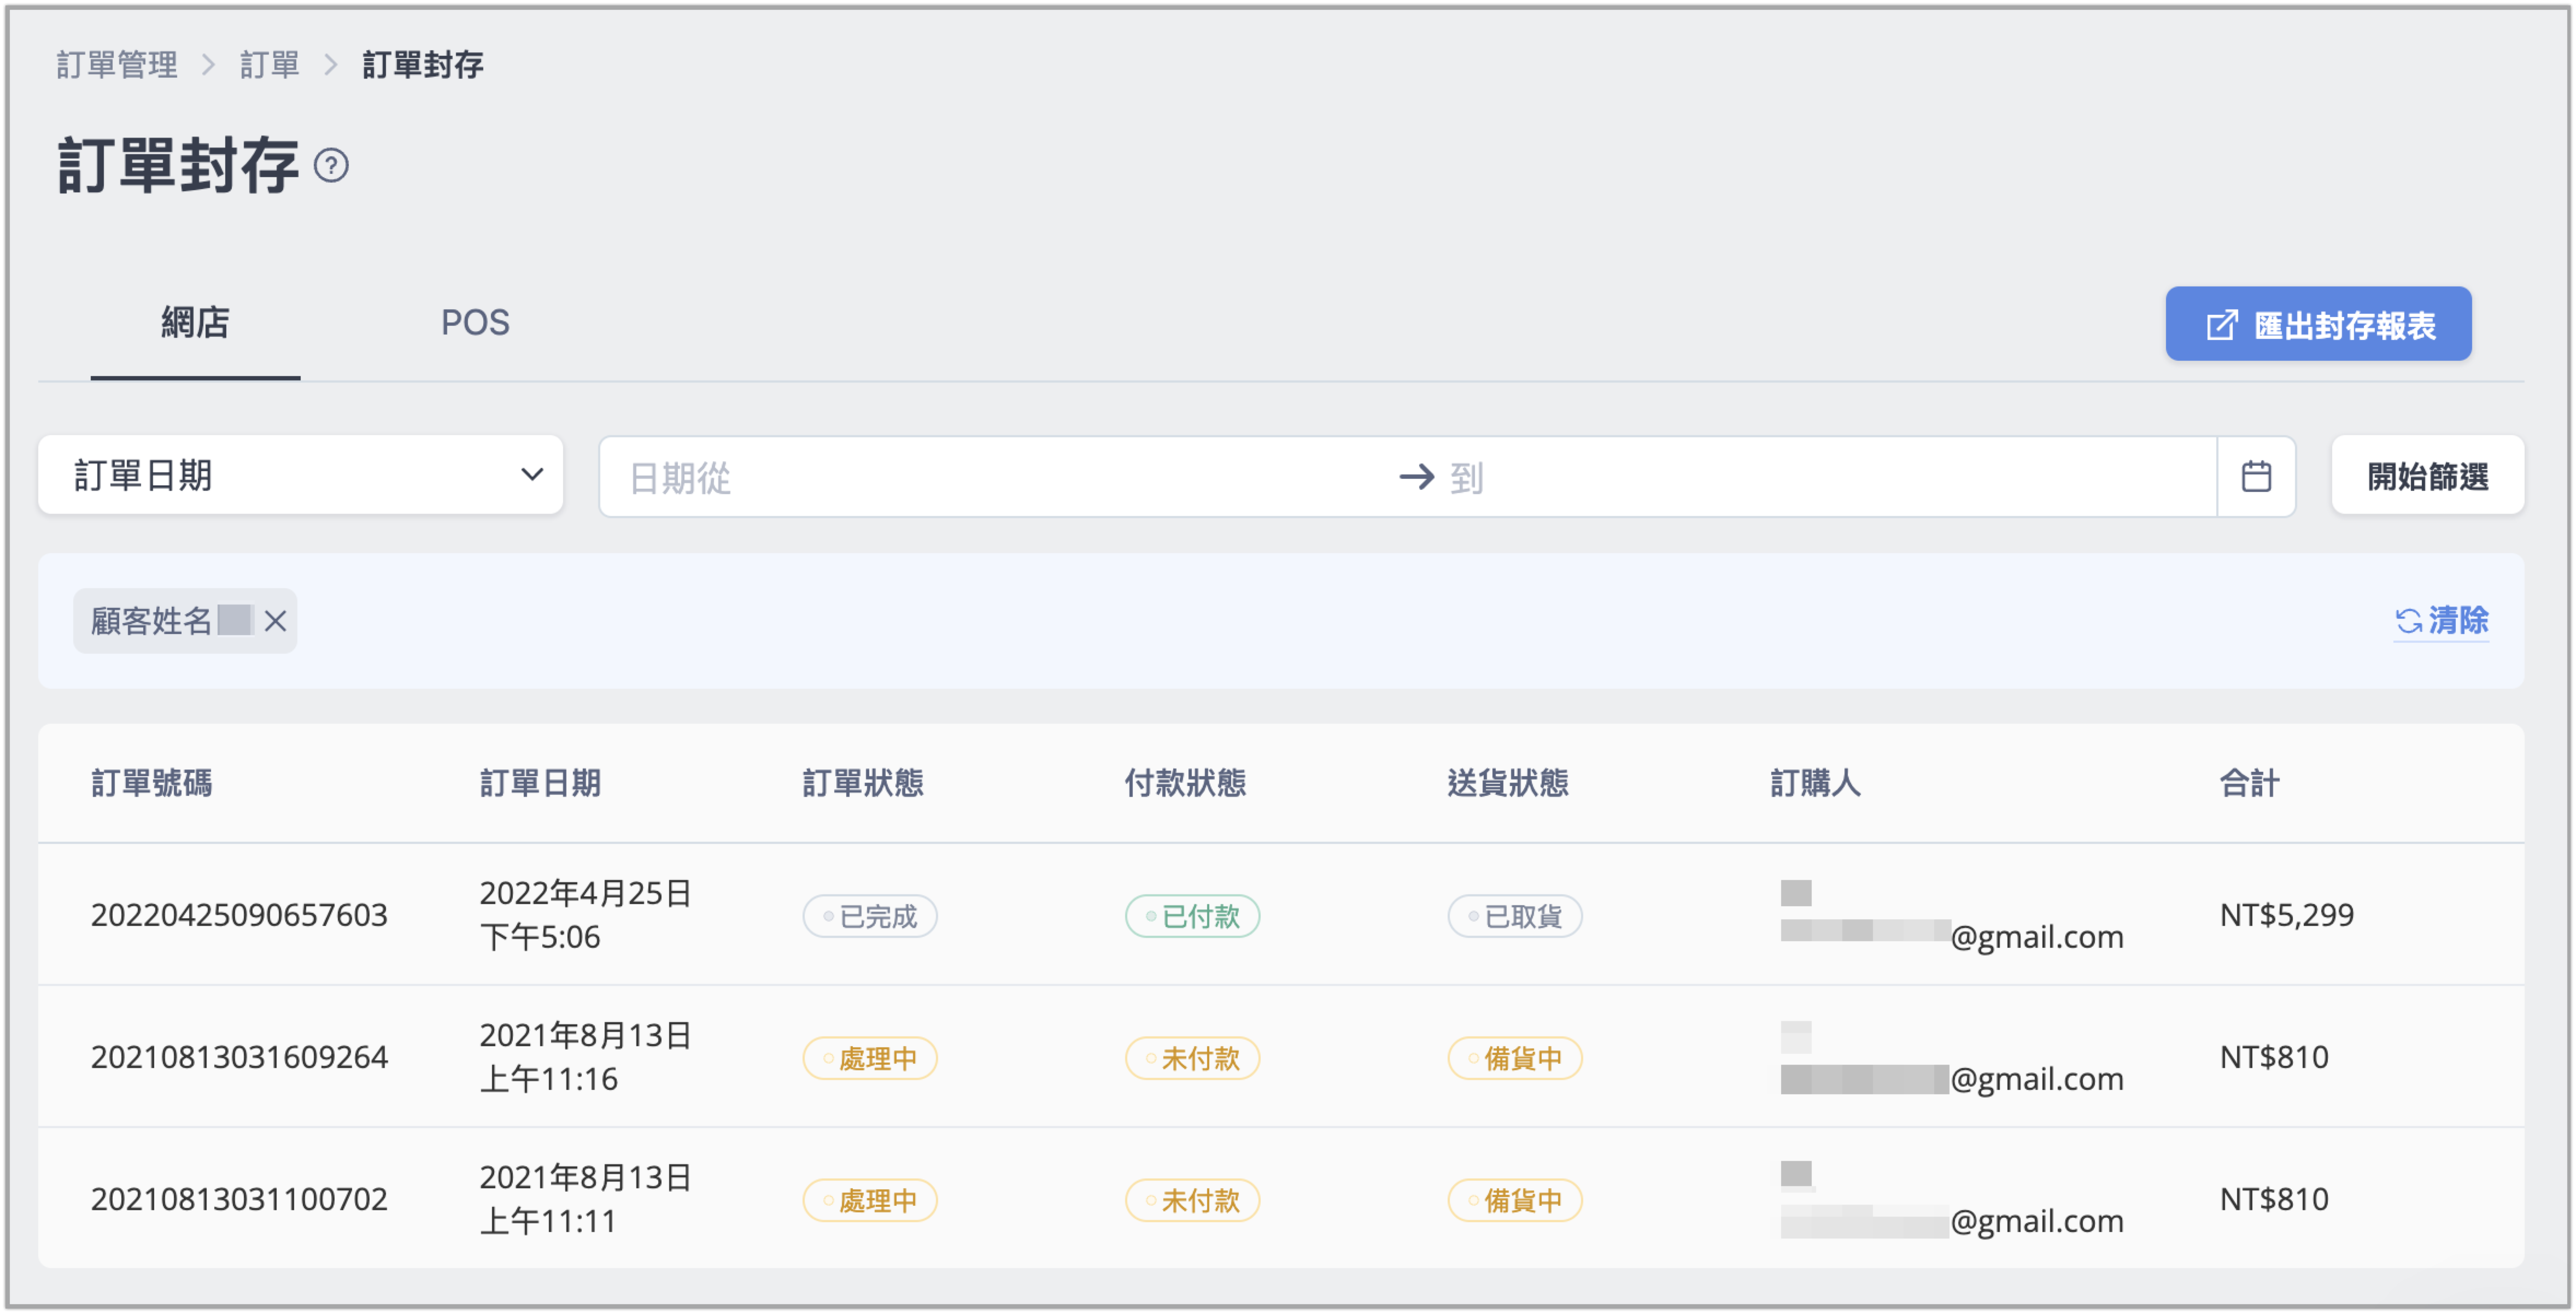Click 未付款 badge for order 20210813031609264
Image resolution: width=2576 pixels, height=1314 pixels.
[1192, 1057]
